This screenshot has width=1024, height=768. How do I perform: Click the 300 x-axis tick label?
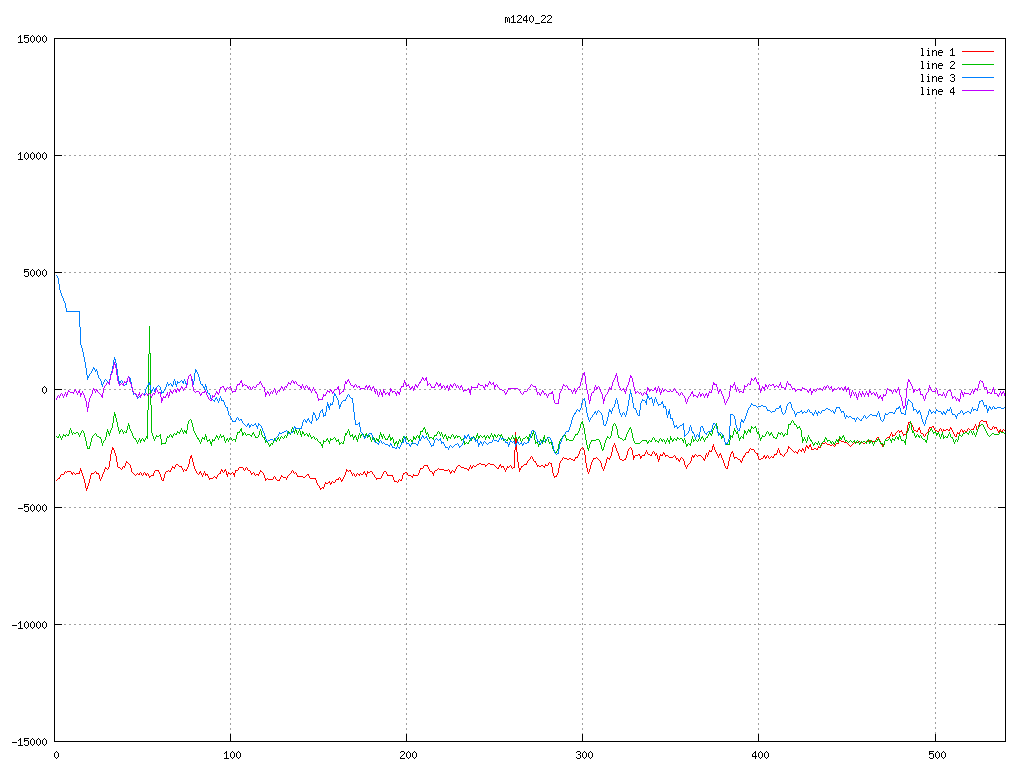point(583,756)
